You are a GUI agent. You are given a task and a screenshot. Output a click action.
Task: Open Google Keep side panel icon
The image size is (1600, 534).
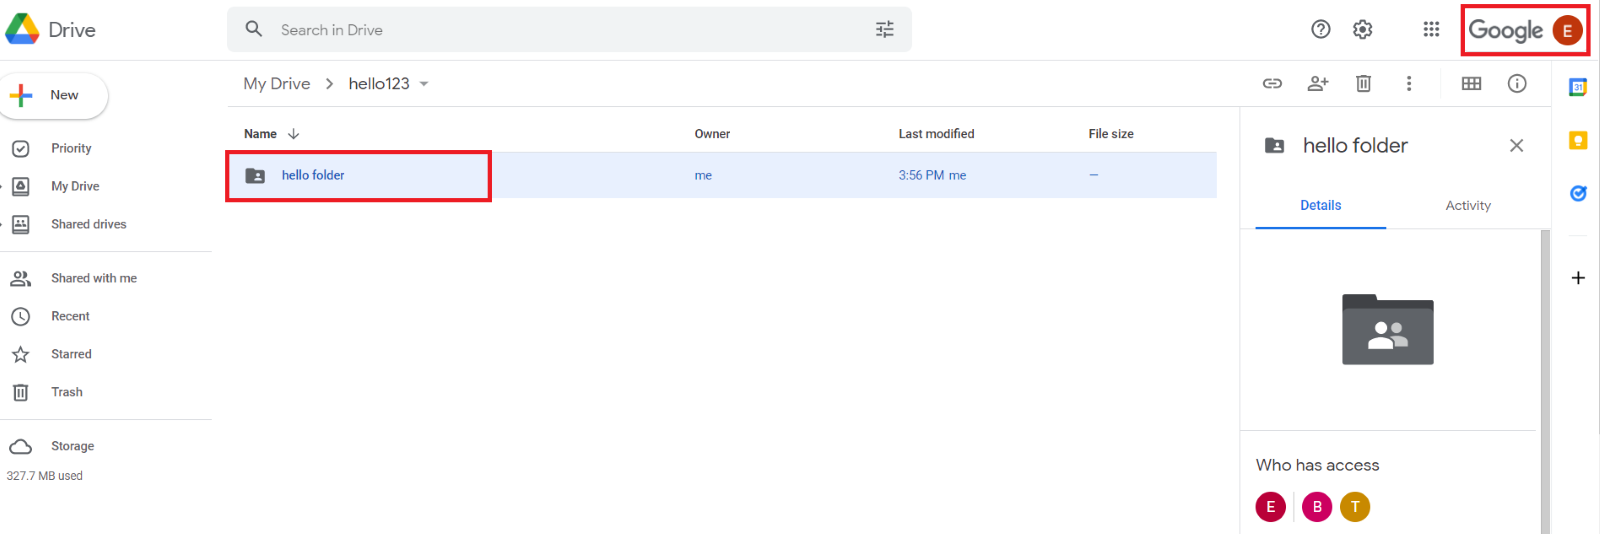click(1578, 141)
